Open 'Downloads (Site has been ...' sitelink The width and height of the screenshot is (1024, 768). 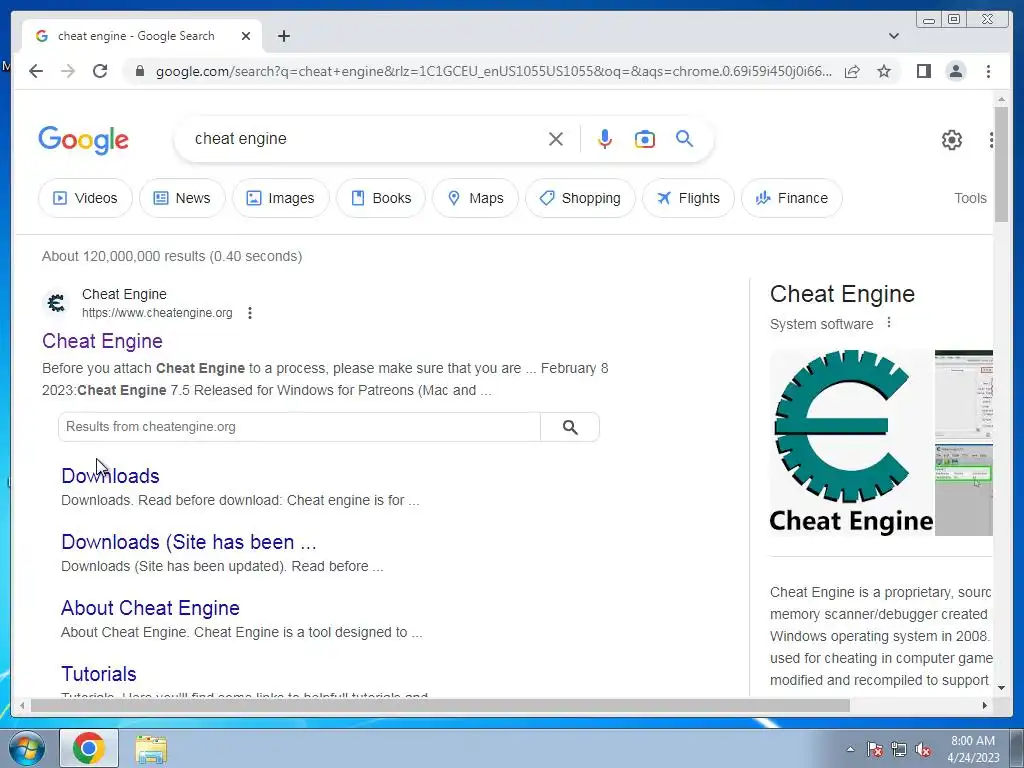tap(189, 542)
